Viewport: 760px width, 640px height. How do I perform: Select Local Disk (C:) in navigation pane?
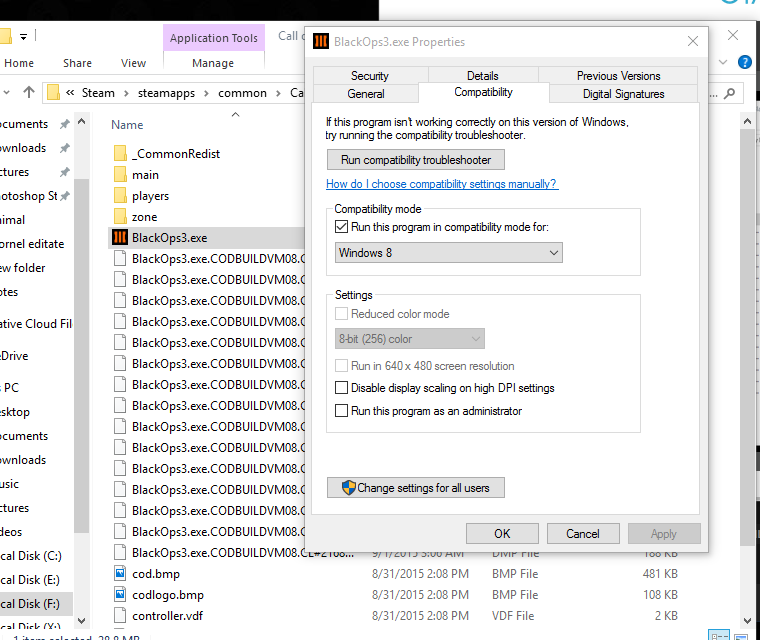point(31,556)
